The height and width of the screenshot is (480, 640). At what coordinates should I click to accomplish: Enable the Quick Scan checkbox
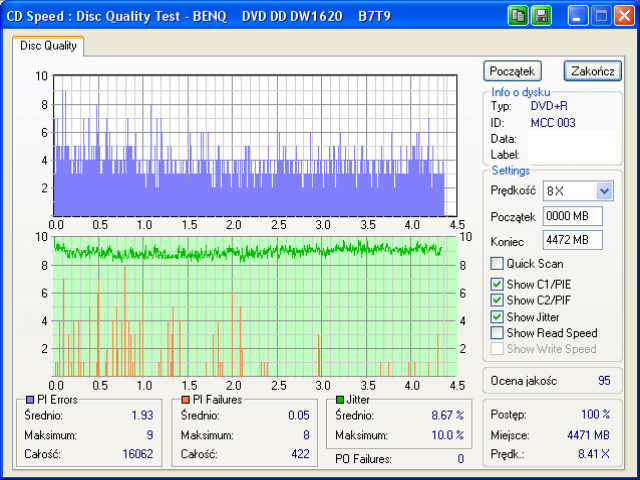coord(497,264)
